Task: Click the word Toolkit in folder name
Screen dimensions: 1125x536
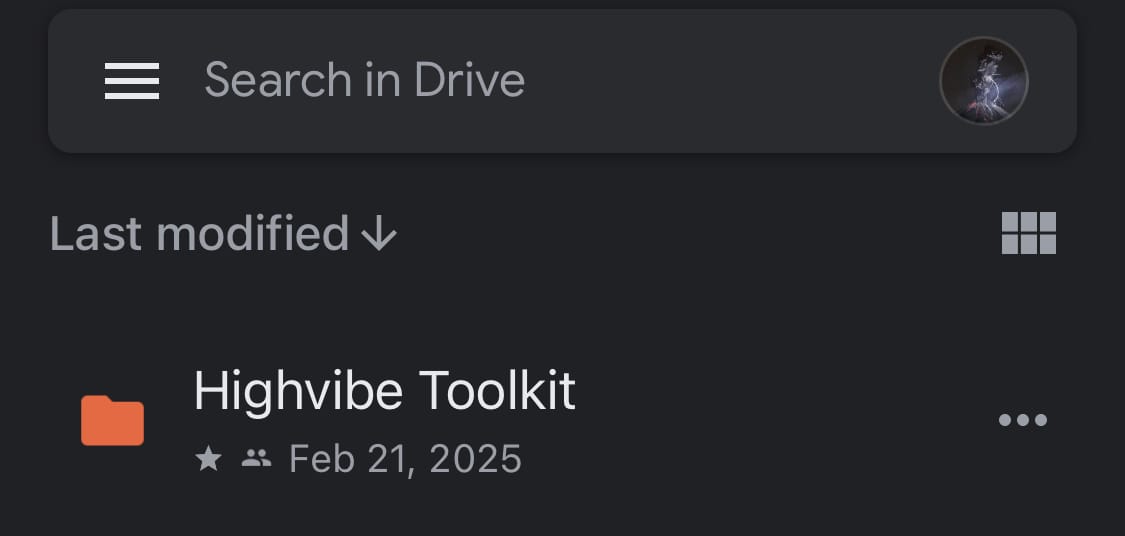Action: click(496, 391)
